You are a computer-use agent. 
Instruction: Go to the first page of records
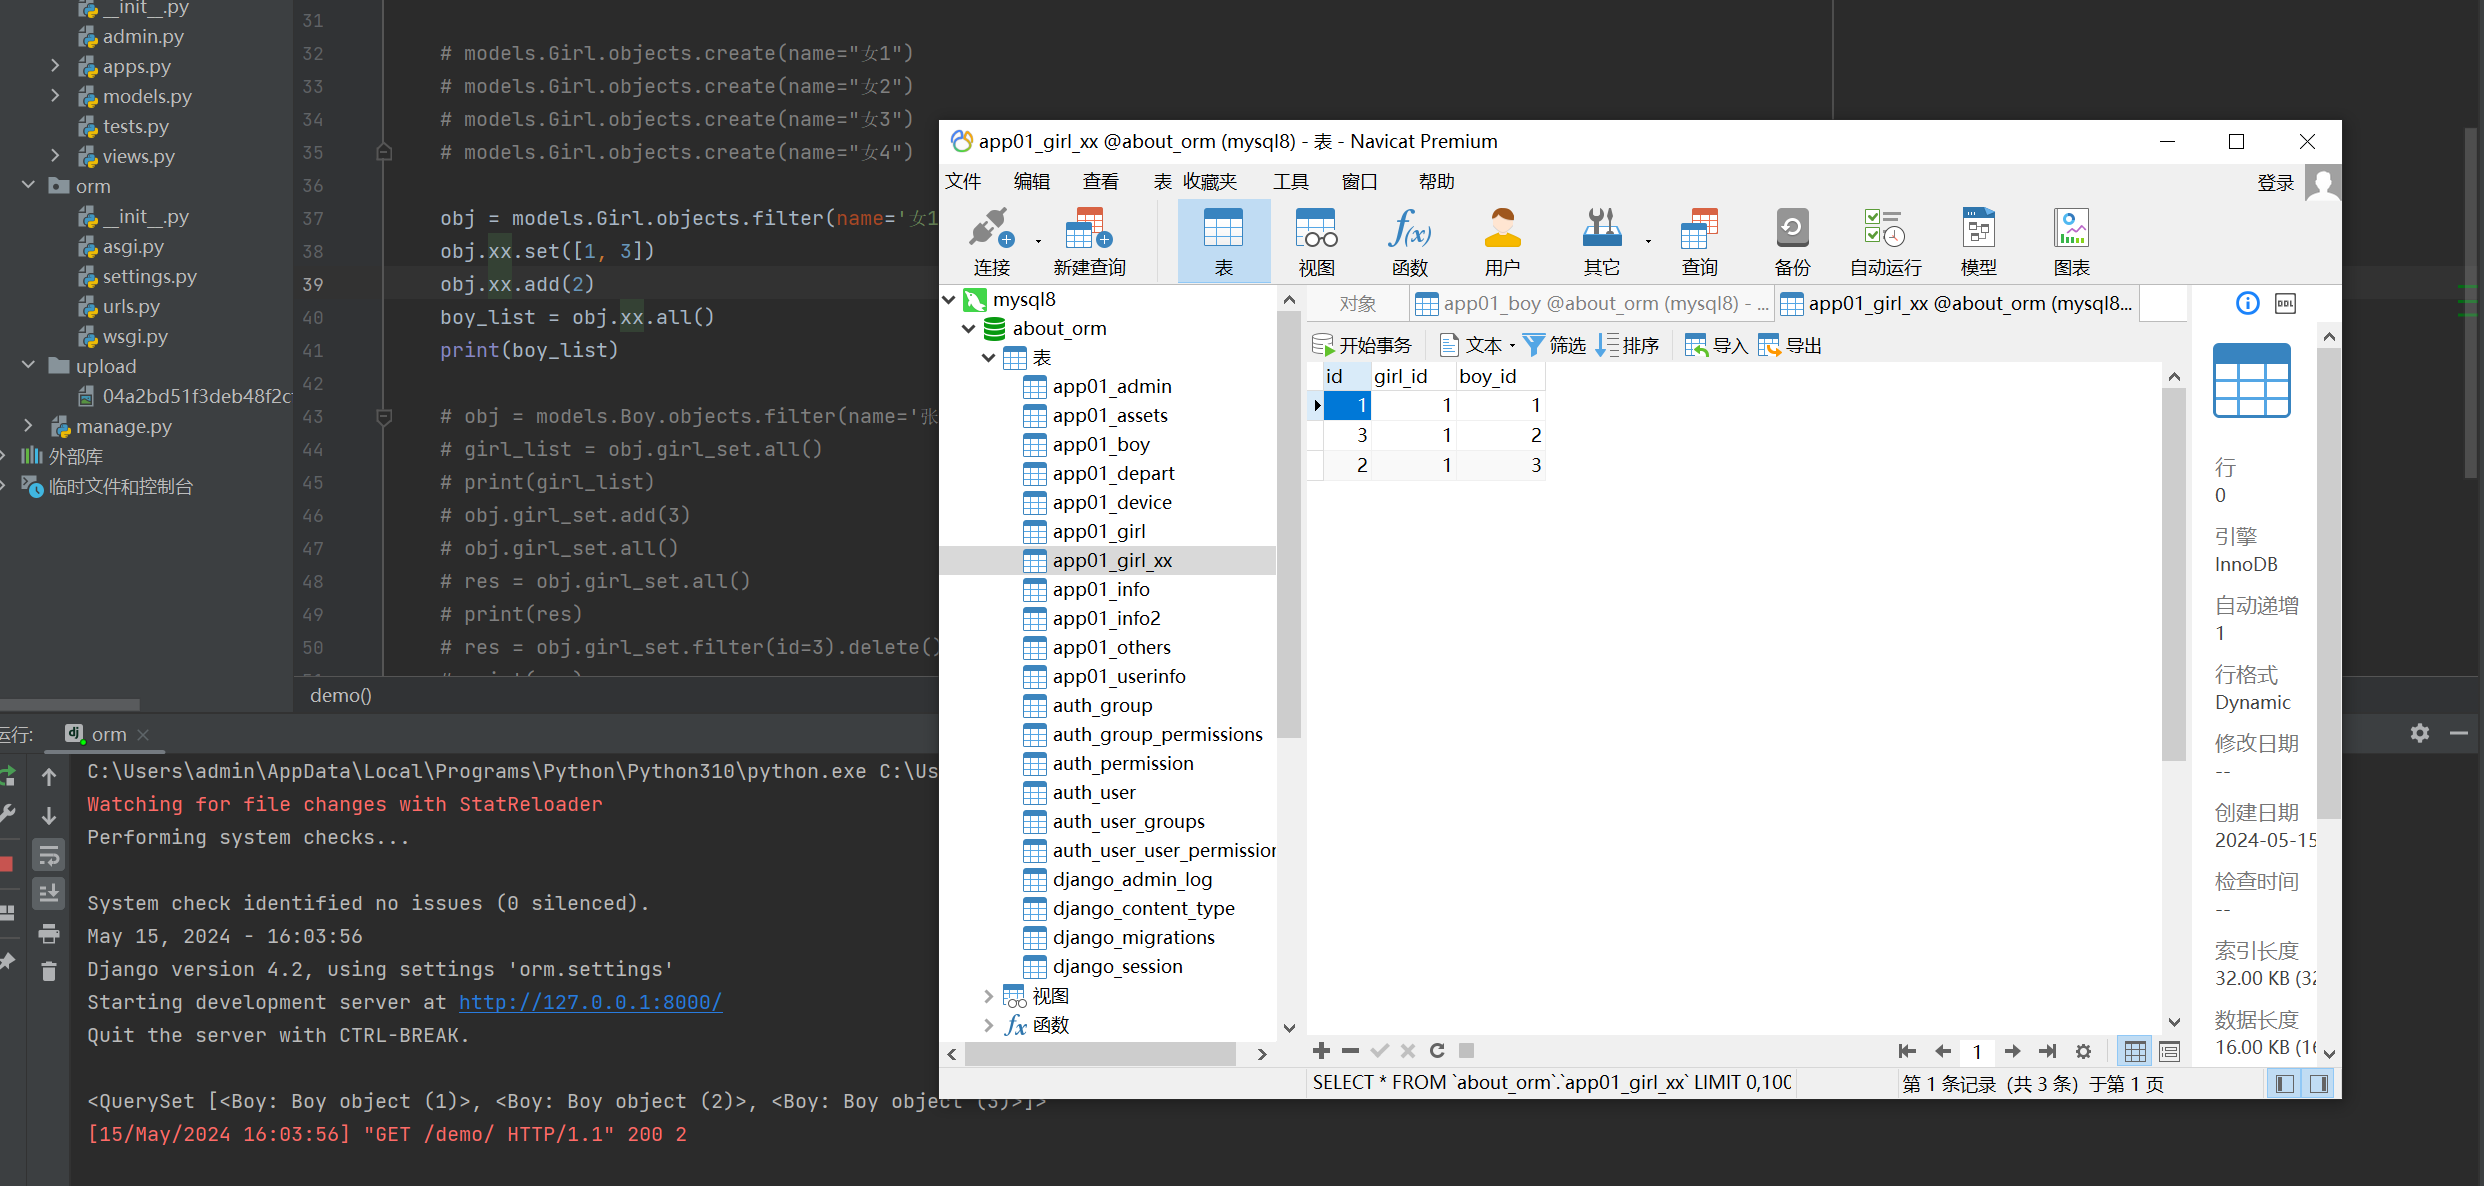point(1907,1051)
